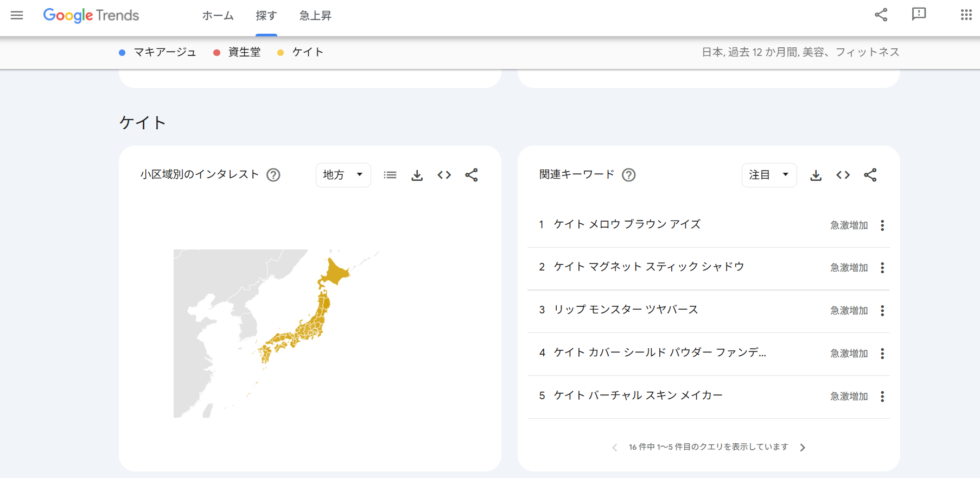The width and height of the screenshot is (980, 478).
Task: Select the 資生堂 search term
Action: [244, 52]
